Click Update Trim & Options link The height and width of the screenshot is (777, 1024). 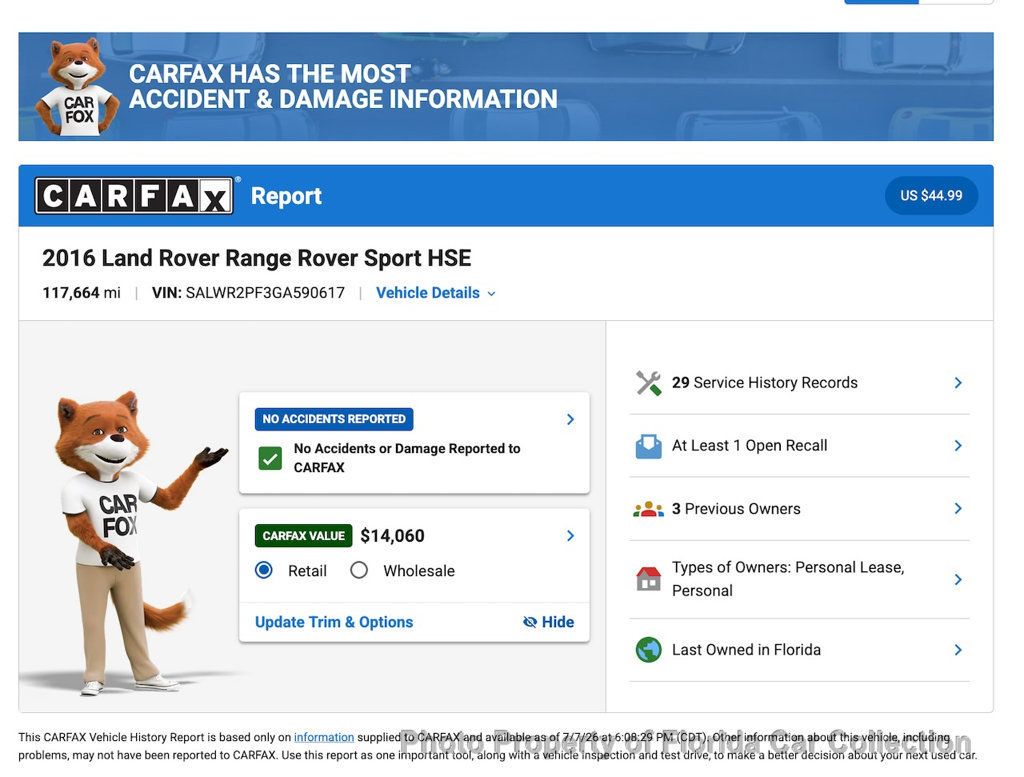coord(334,622)
